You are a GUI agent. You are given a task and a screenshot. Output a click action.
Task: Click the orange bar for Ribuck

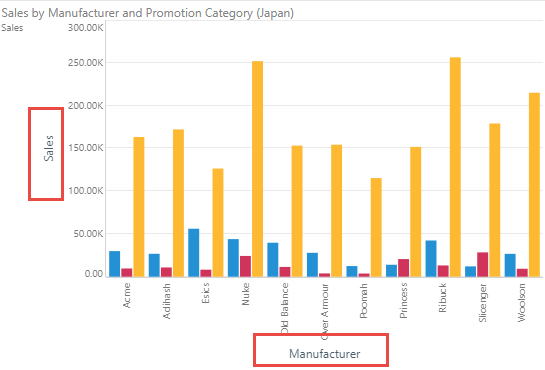click(455, 167)
